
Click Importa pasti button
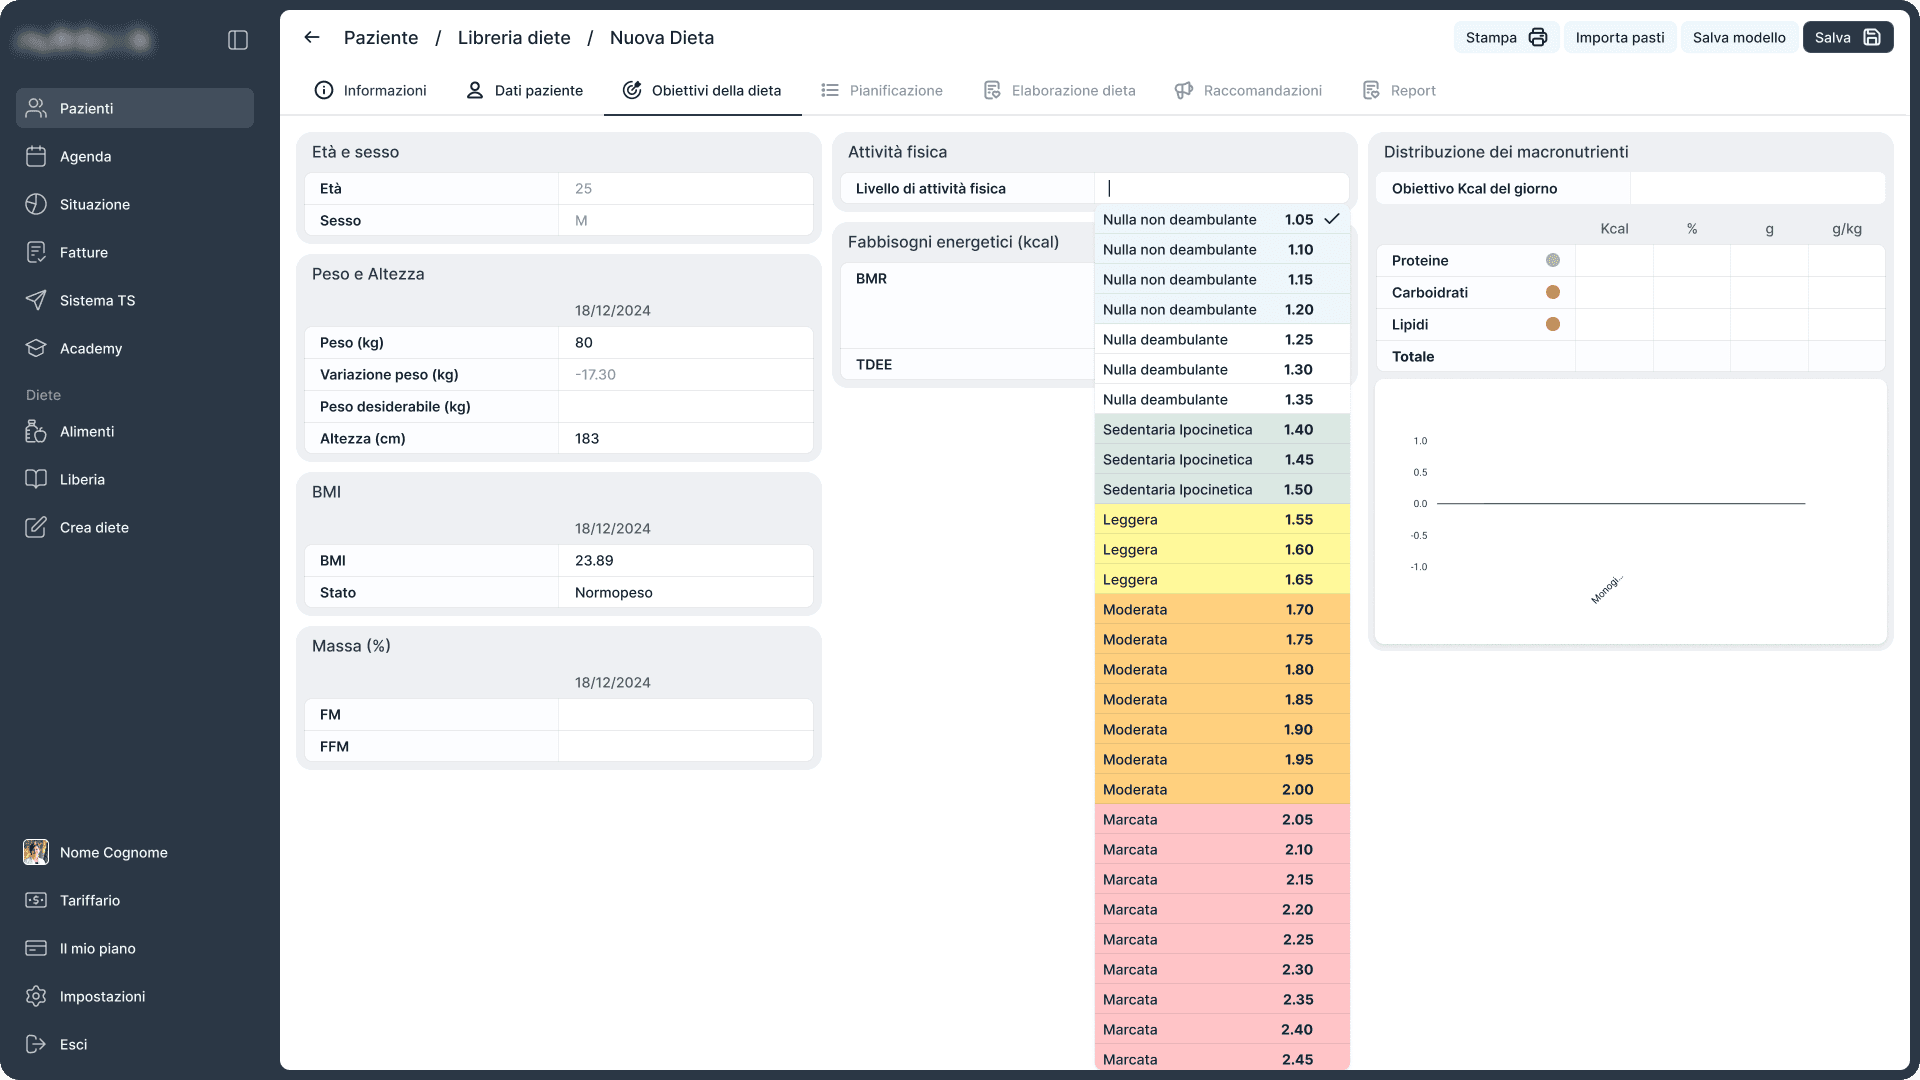[x=1619, y=37]
